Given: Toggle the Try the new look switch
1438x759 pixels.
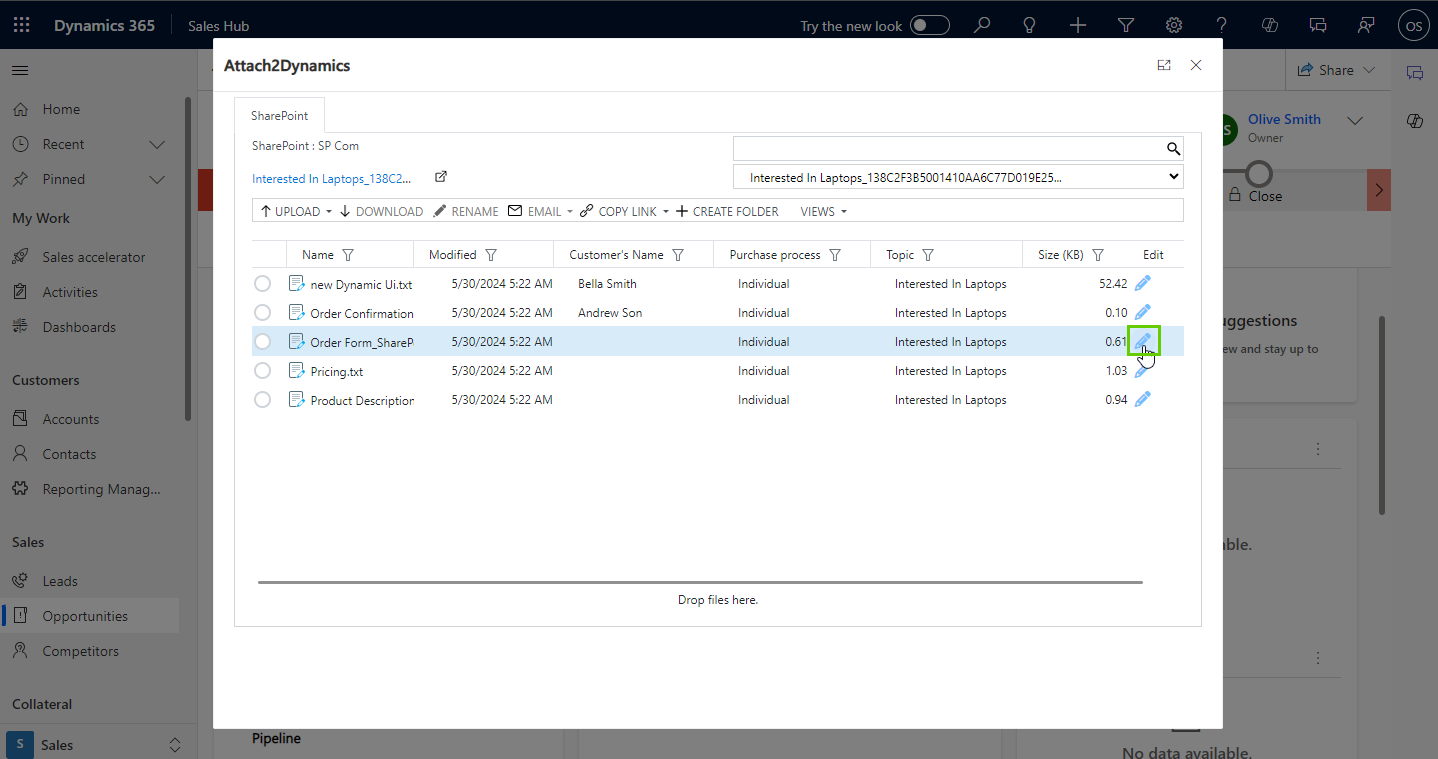Looking at the screenshot, I should pos(929,25).
